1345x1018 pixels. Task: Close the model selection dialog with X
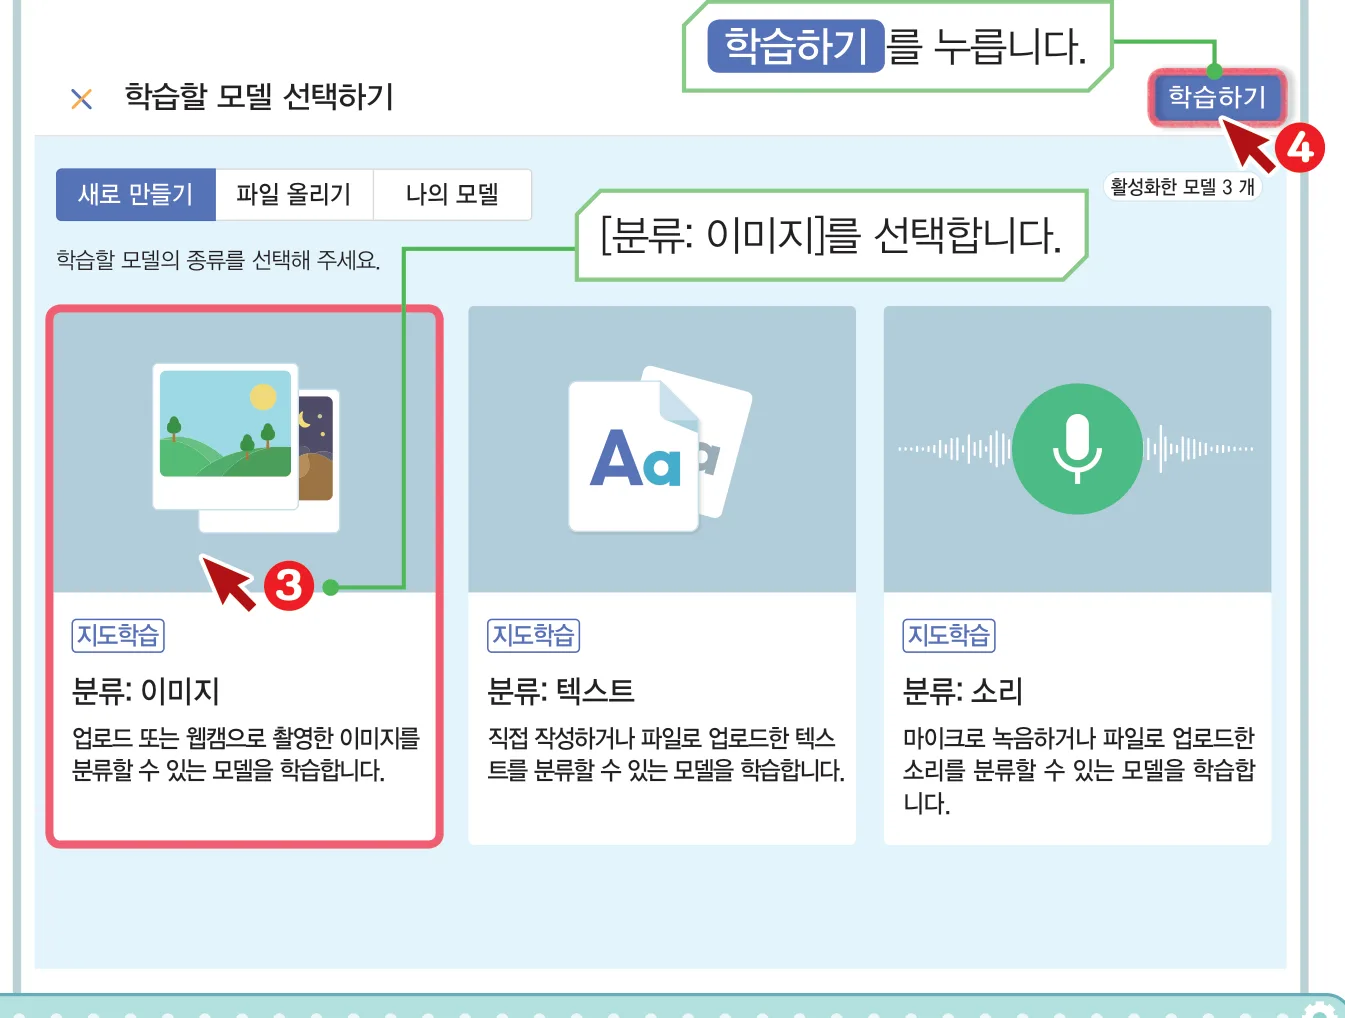pyautogui.click(x=82, y=98)
